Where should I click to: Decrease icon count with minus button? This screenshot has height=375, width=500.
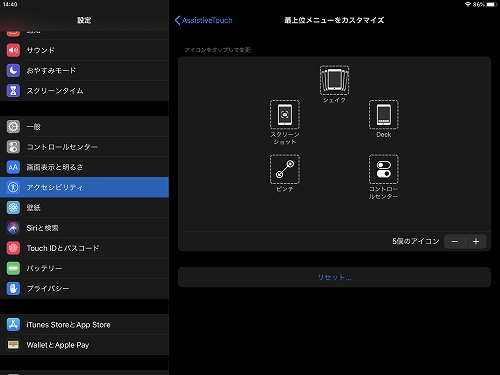455,241
